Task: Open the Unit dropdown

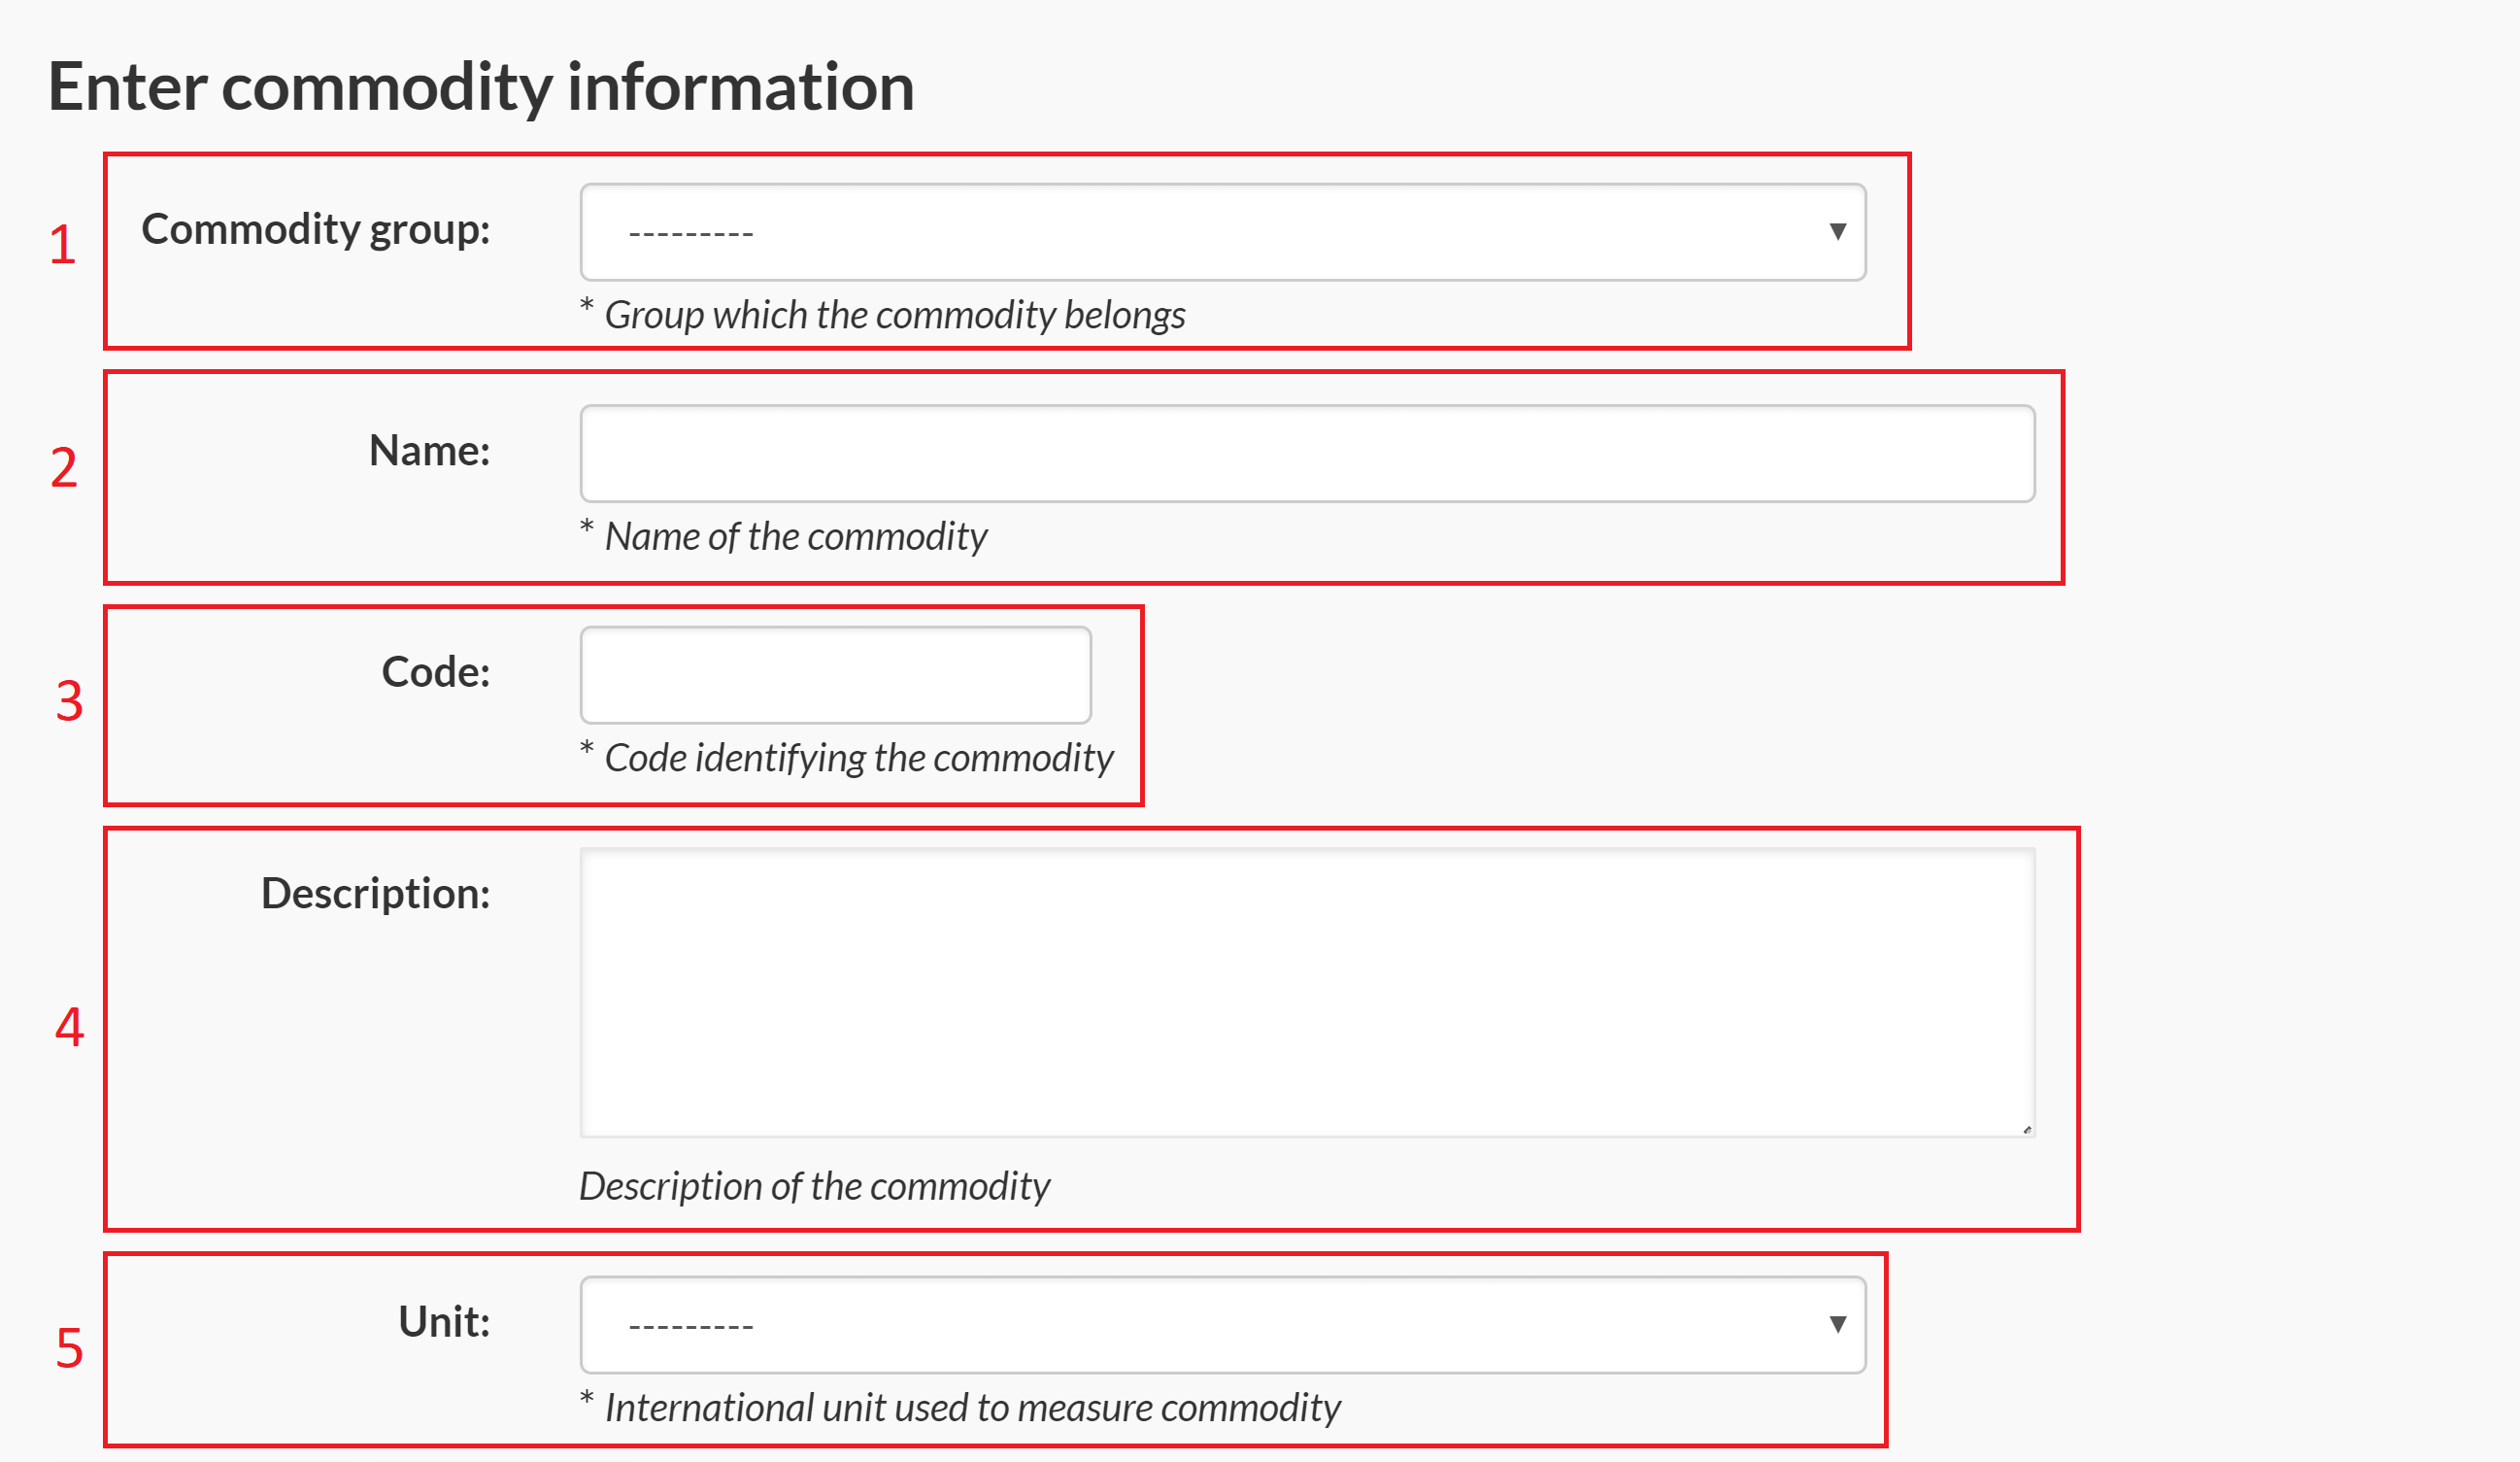Action: [x=1222, y=1324]
